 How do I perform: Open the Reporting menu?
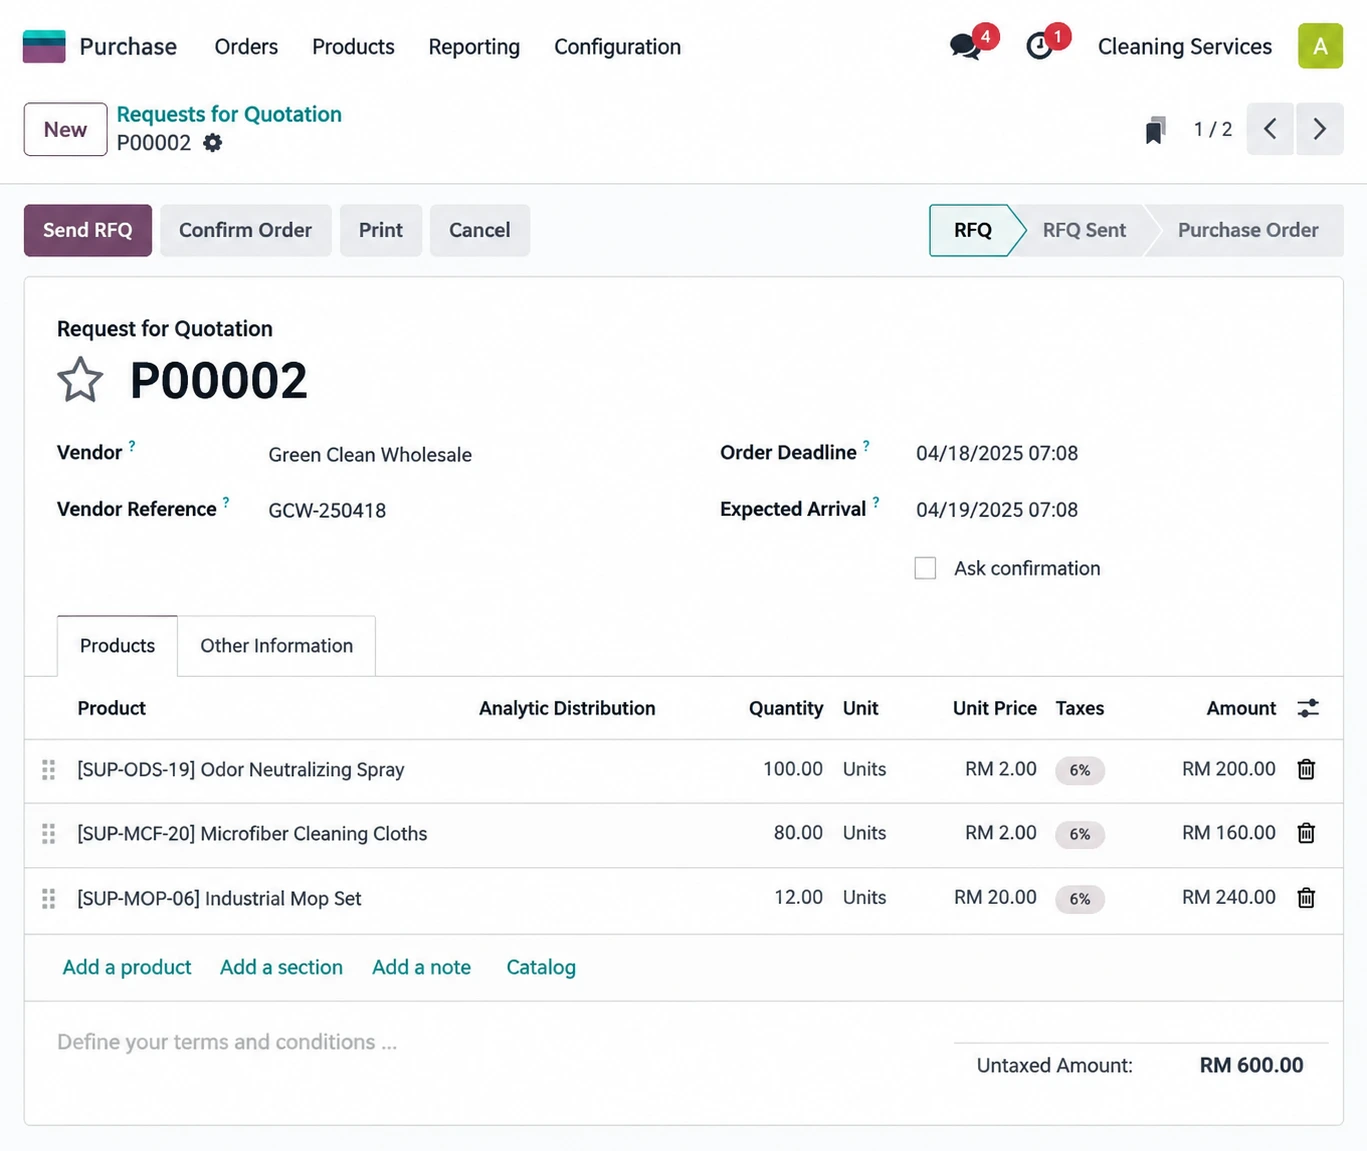(474, 47)
